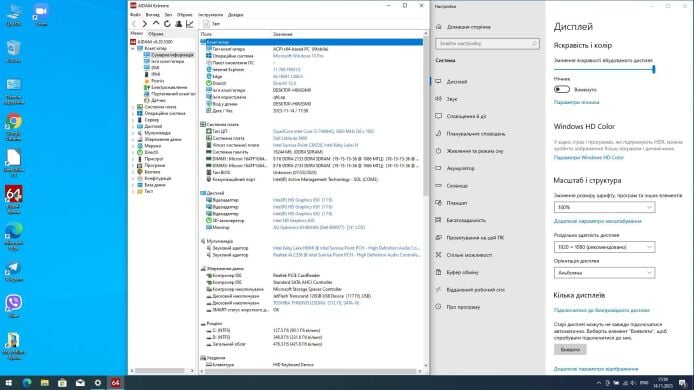Open advanced display settings link
The width and height of the screenshot is (694, 390).
(x=596, y=369)
